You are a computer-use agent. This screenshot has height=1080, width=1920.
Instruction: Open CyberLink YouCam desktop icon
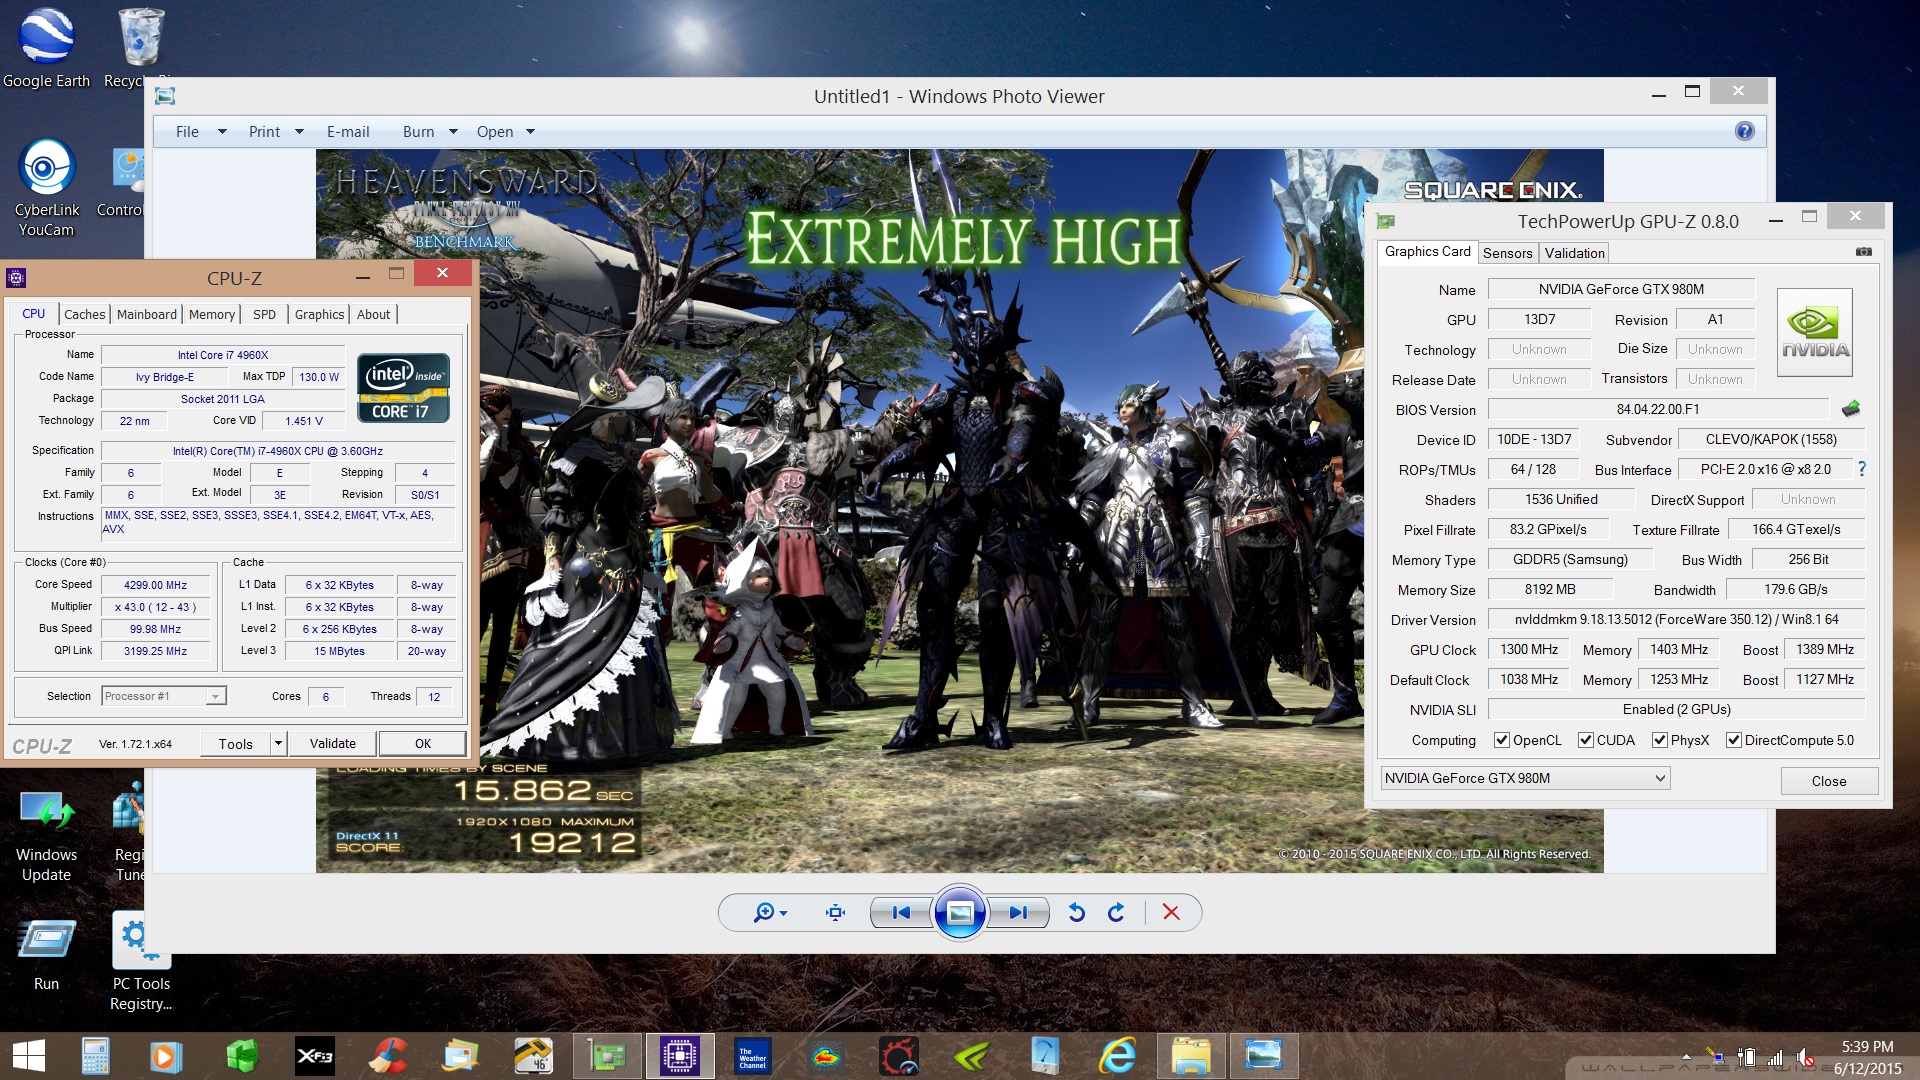pos(46,188)
